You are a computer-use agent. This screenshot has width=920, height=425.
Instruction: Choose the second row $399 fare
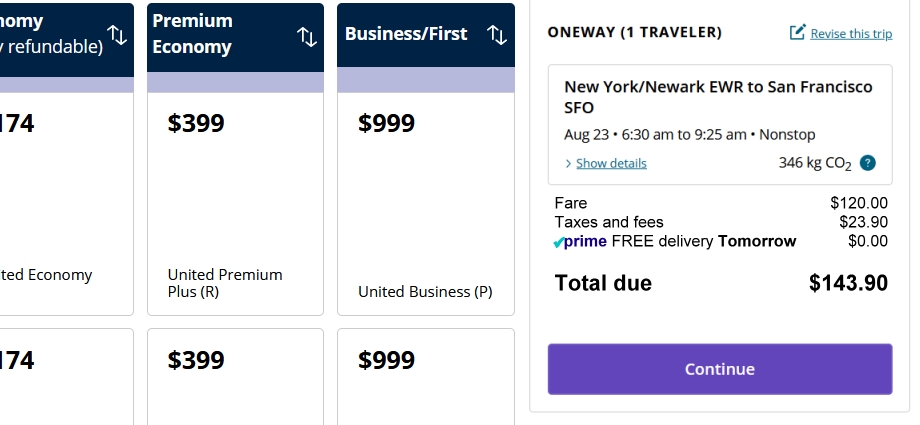click(235, 376)
